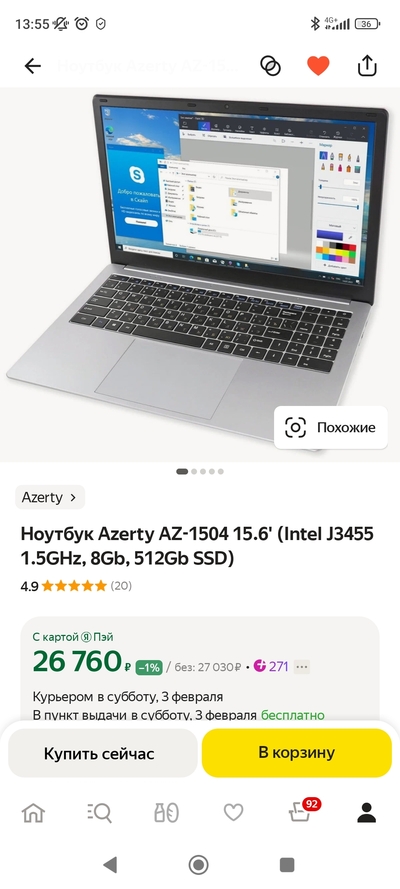Open the profile person tab

[x=367, y=813]
